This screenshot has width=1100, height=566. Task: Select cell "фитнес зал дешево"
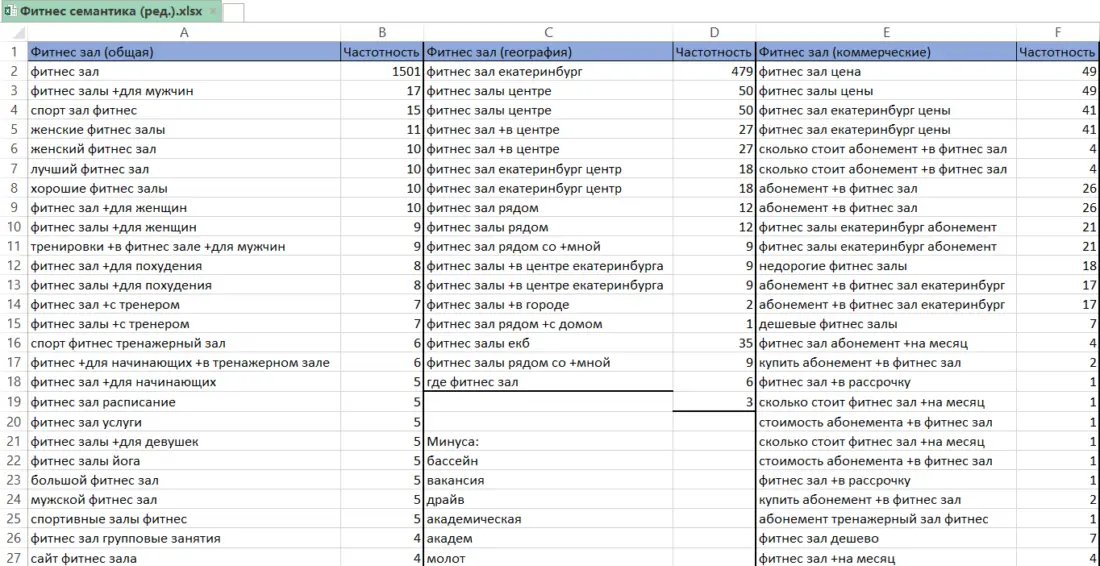(x=887, y=539)
